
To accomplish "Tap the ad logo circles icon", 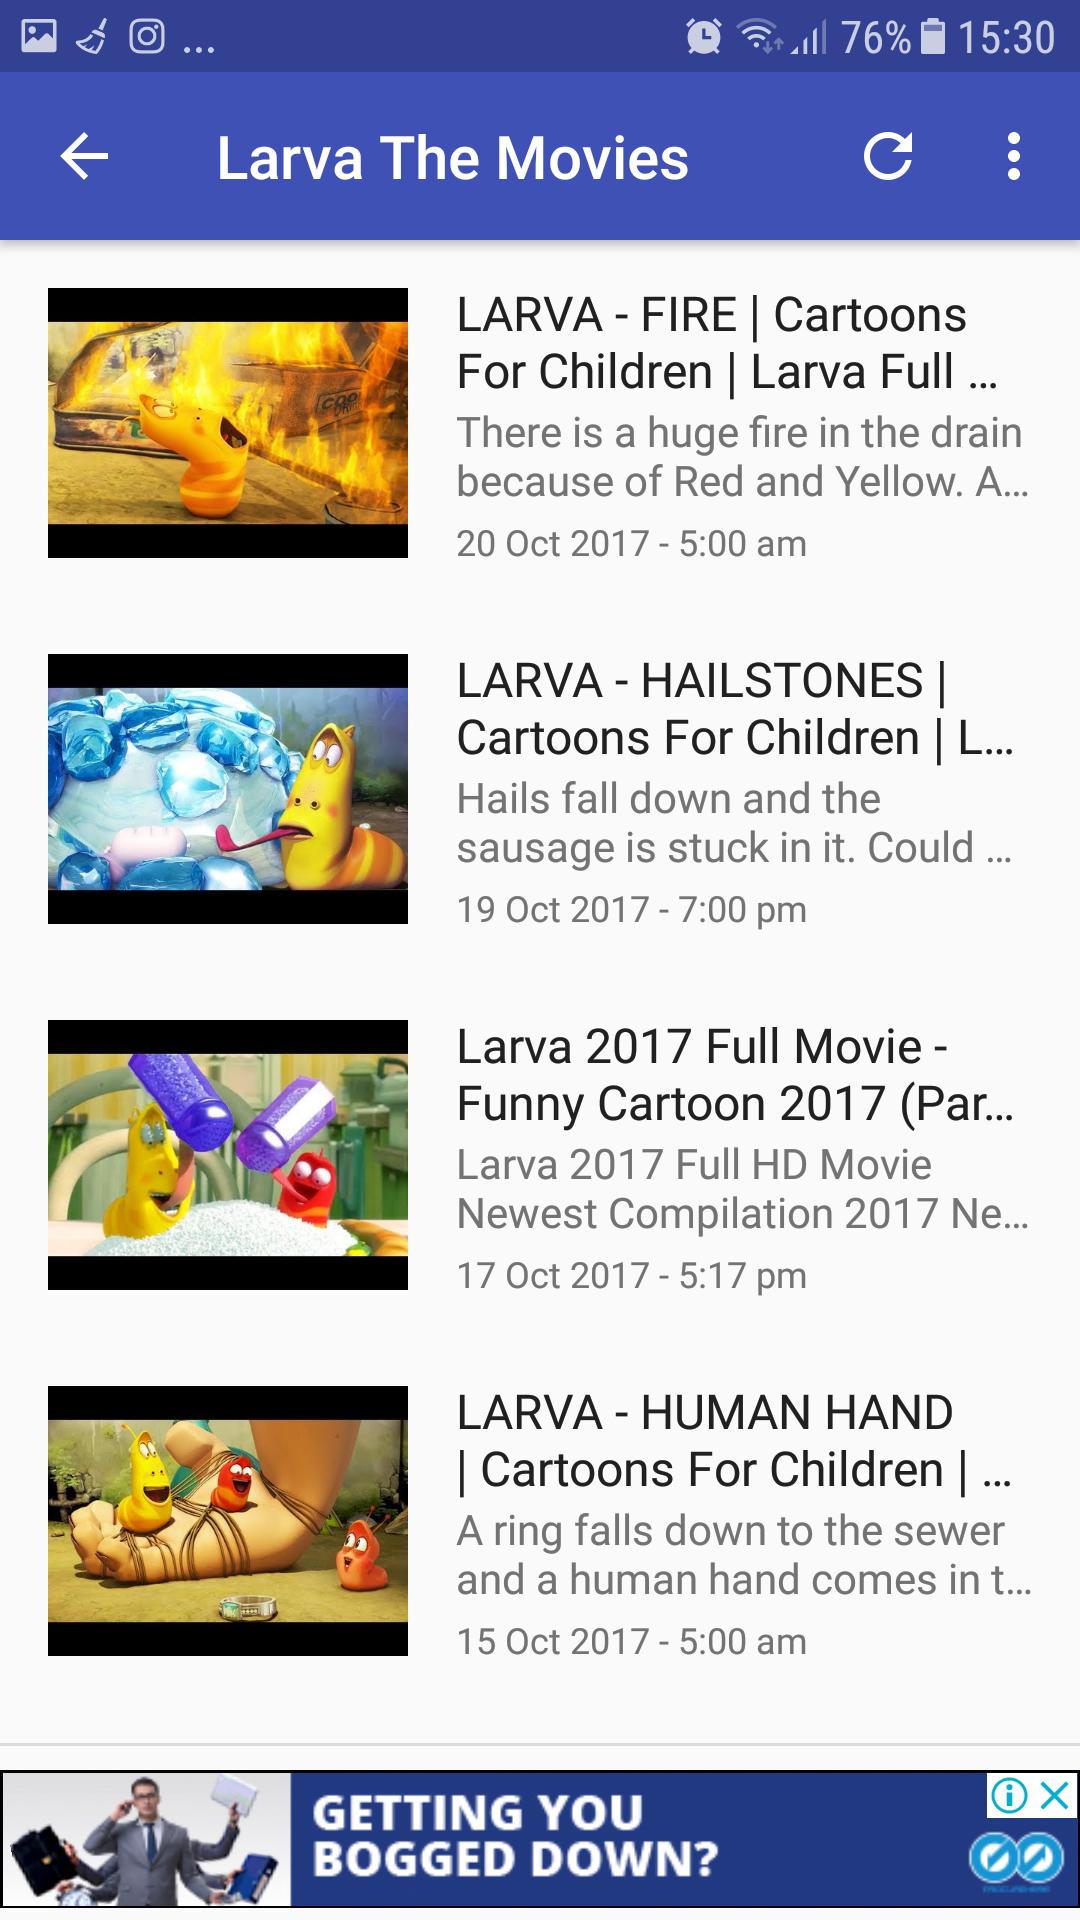I will 1016,1860.
